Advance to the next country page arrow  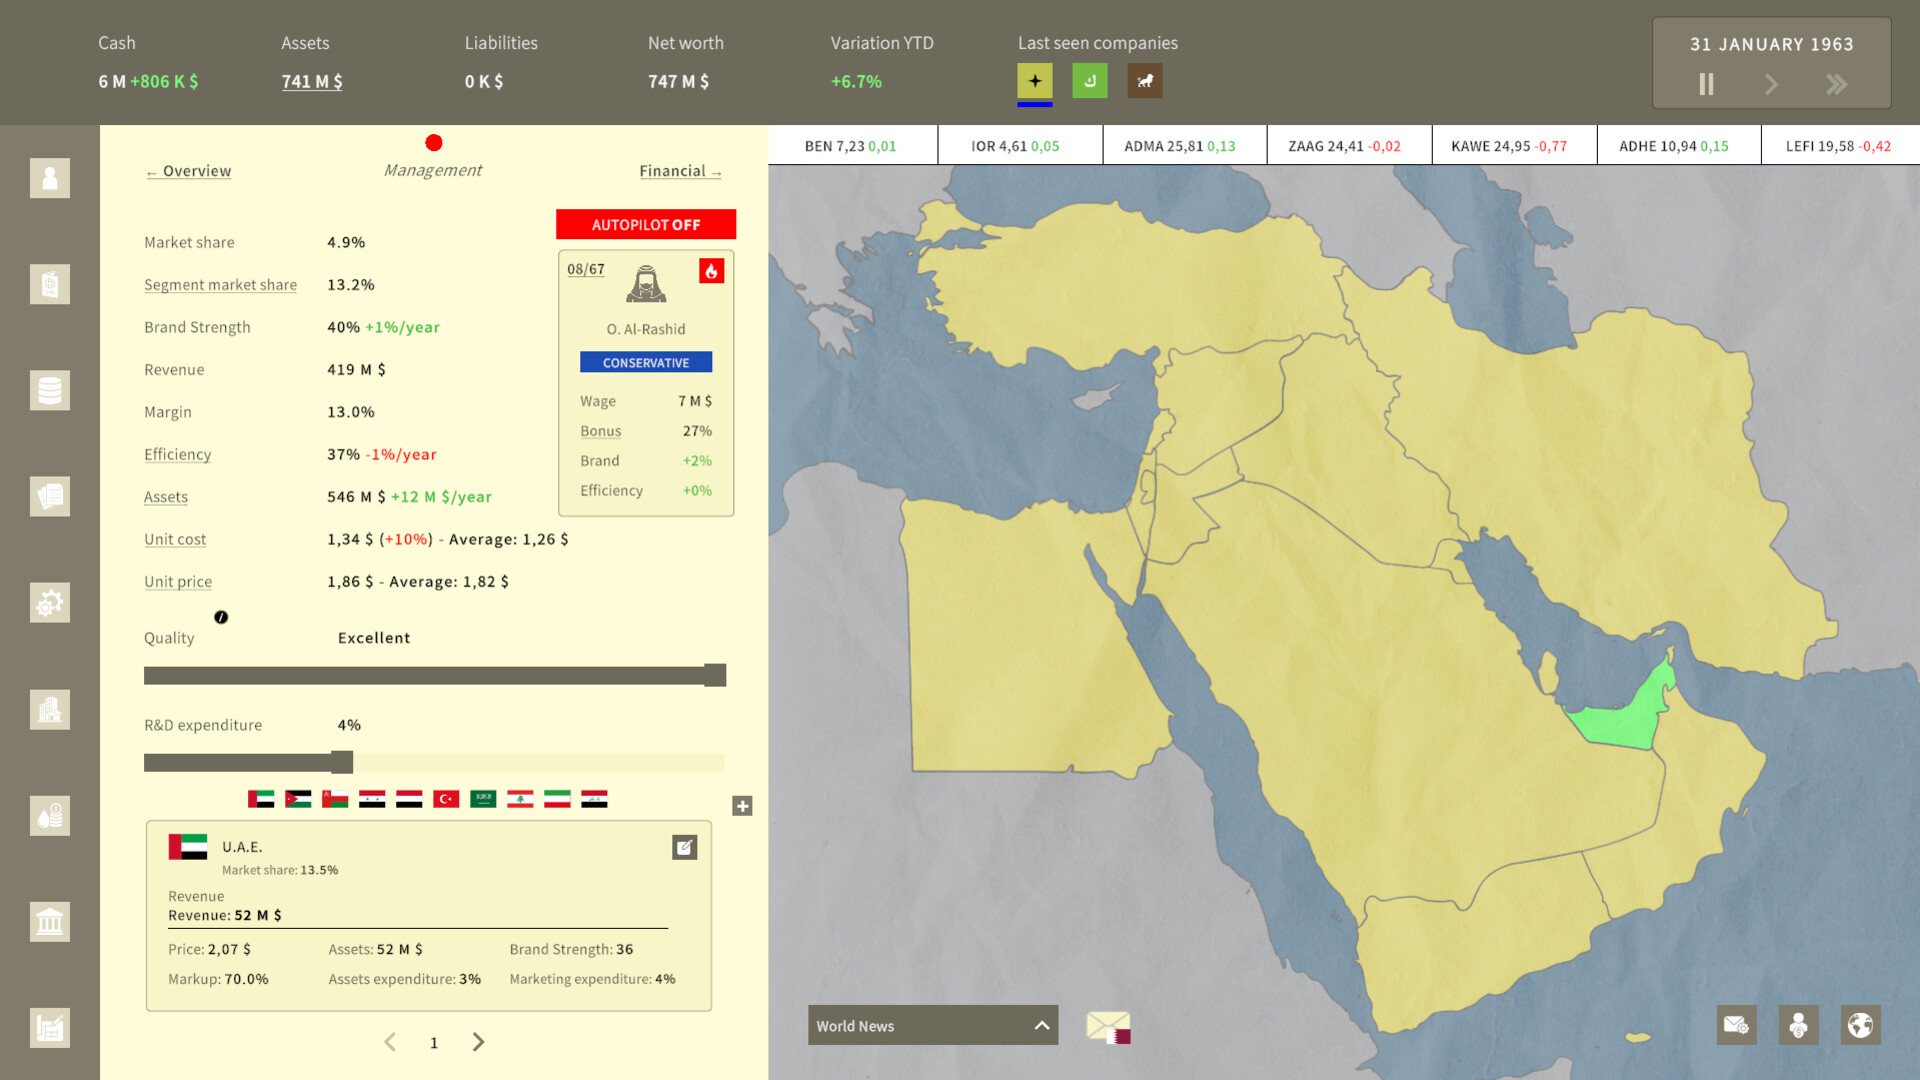[478, 1042]
